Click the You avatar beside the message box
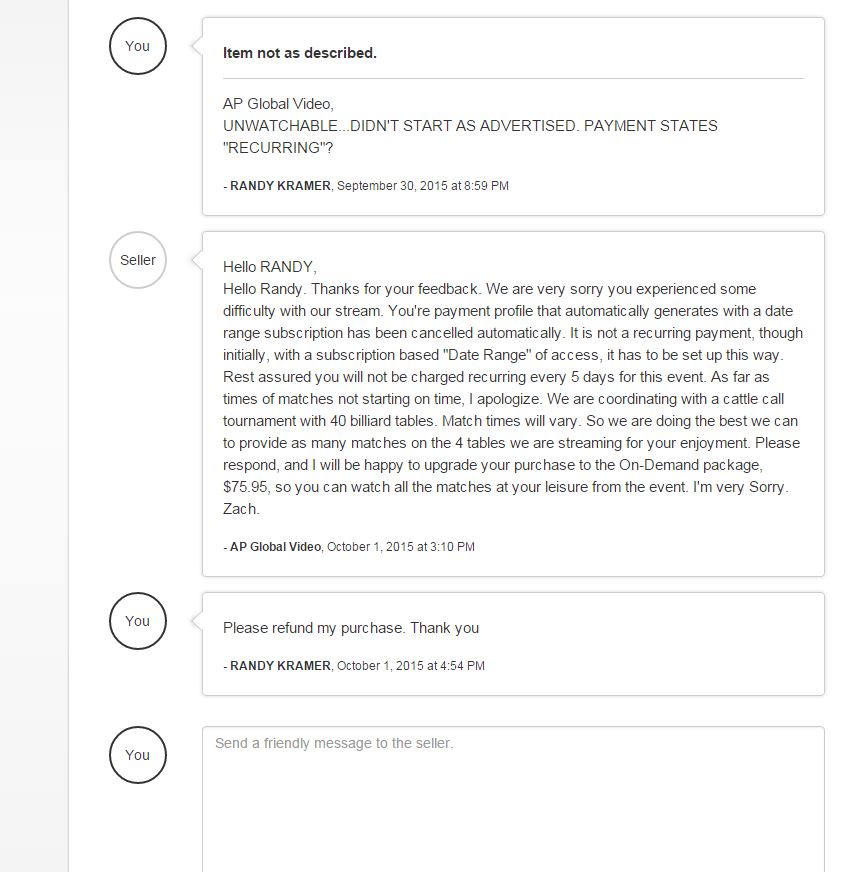Screen dimensions: 847x872 137,755
